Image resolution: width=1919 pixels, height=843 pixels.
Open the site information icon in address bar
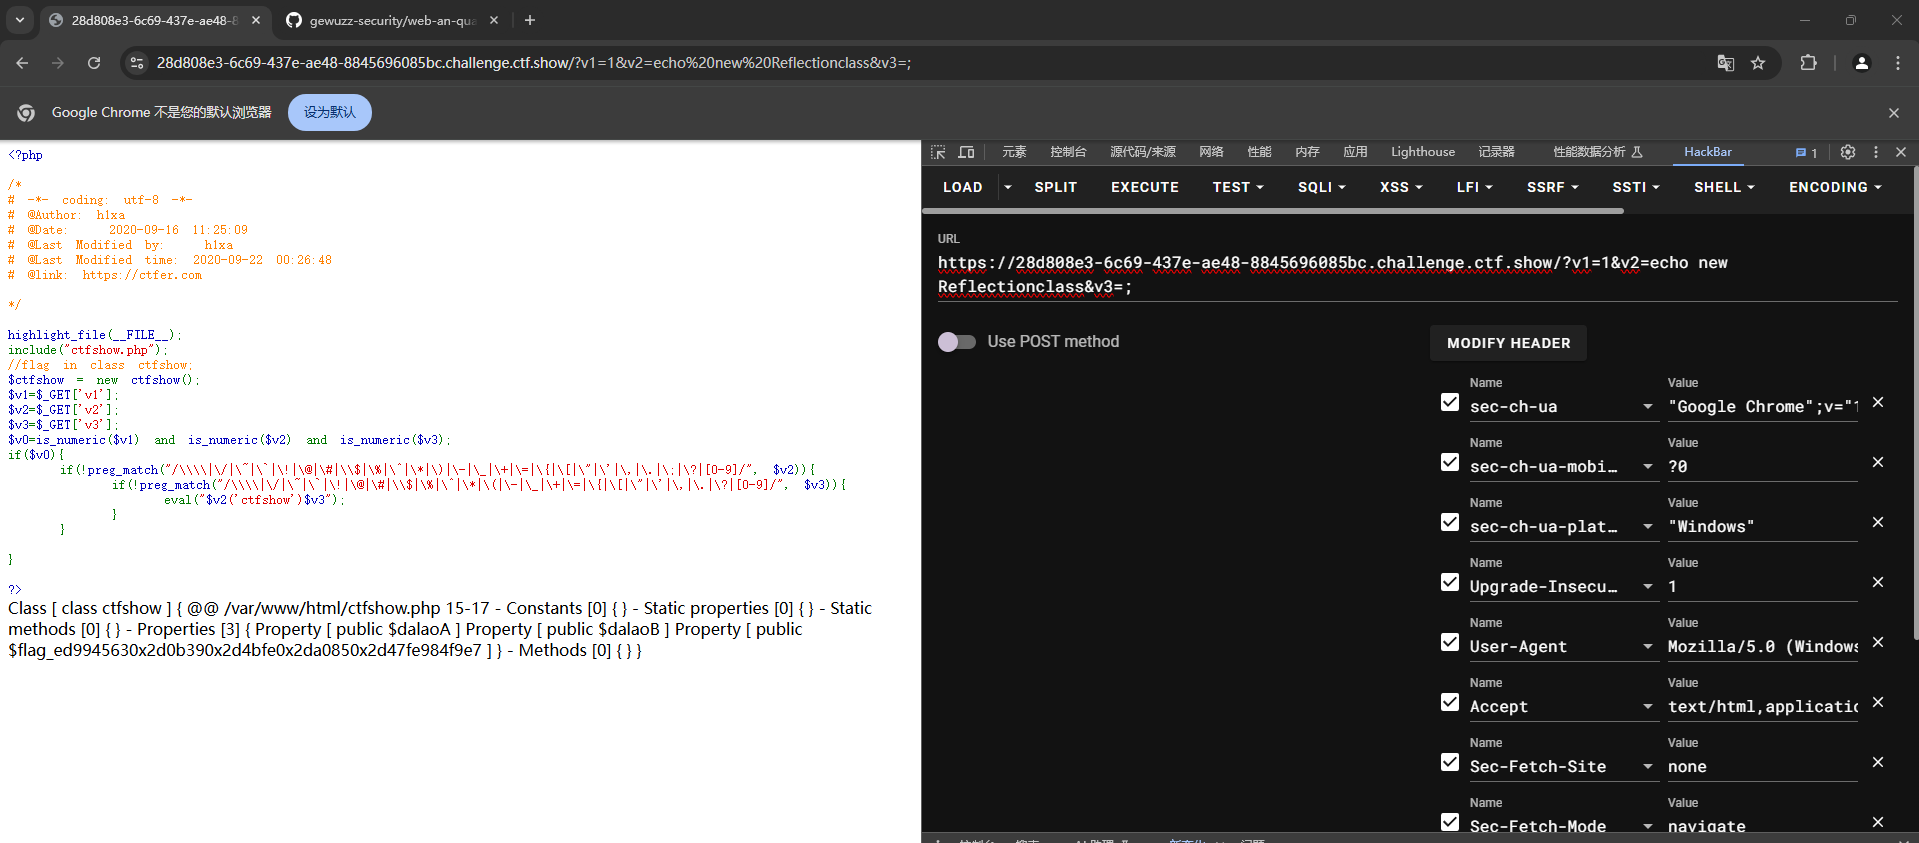(138, 63)
